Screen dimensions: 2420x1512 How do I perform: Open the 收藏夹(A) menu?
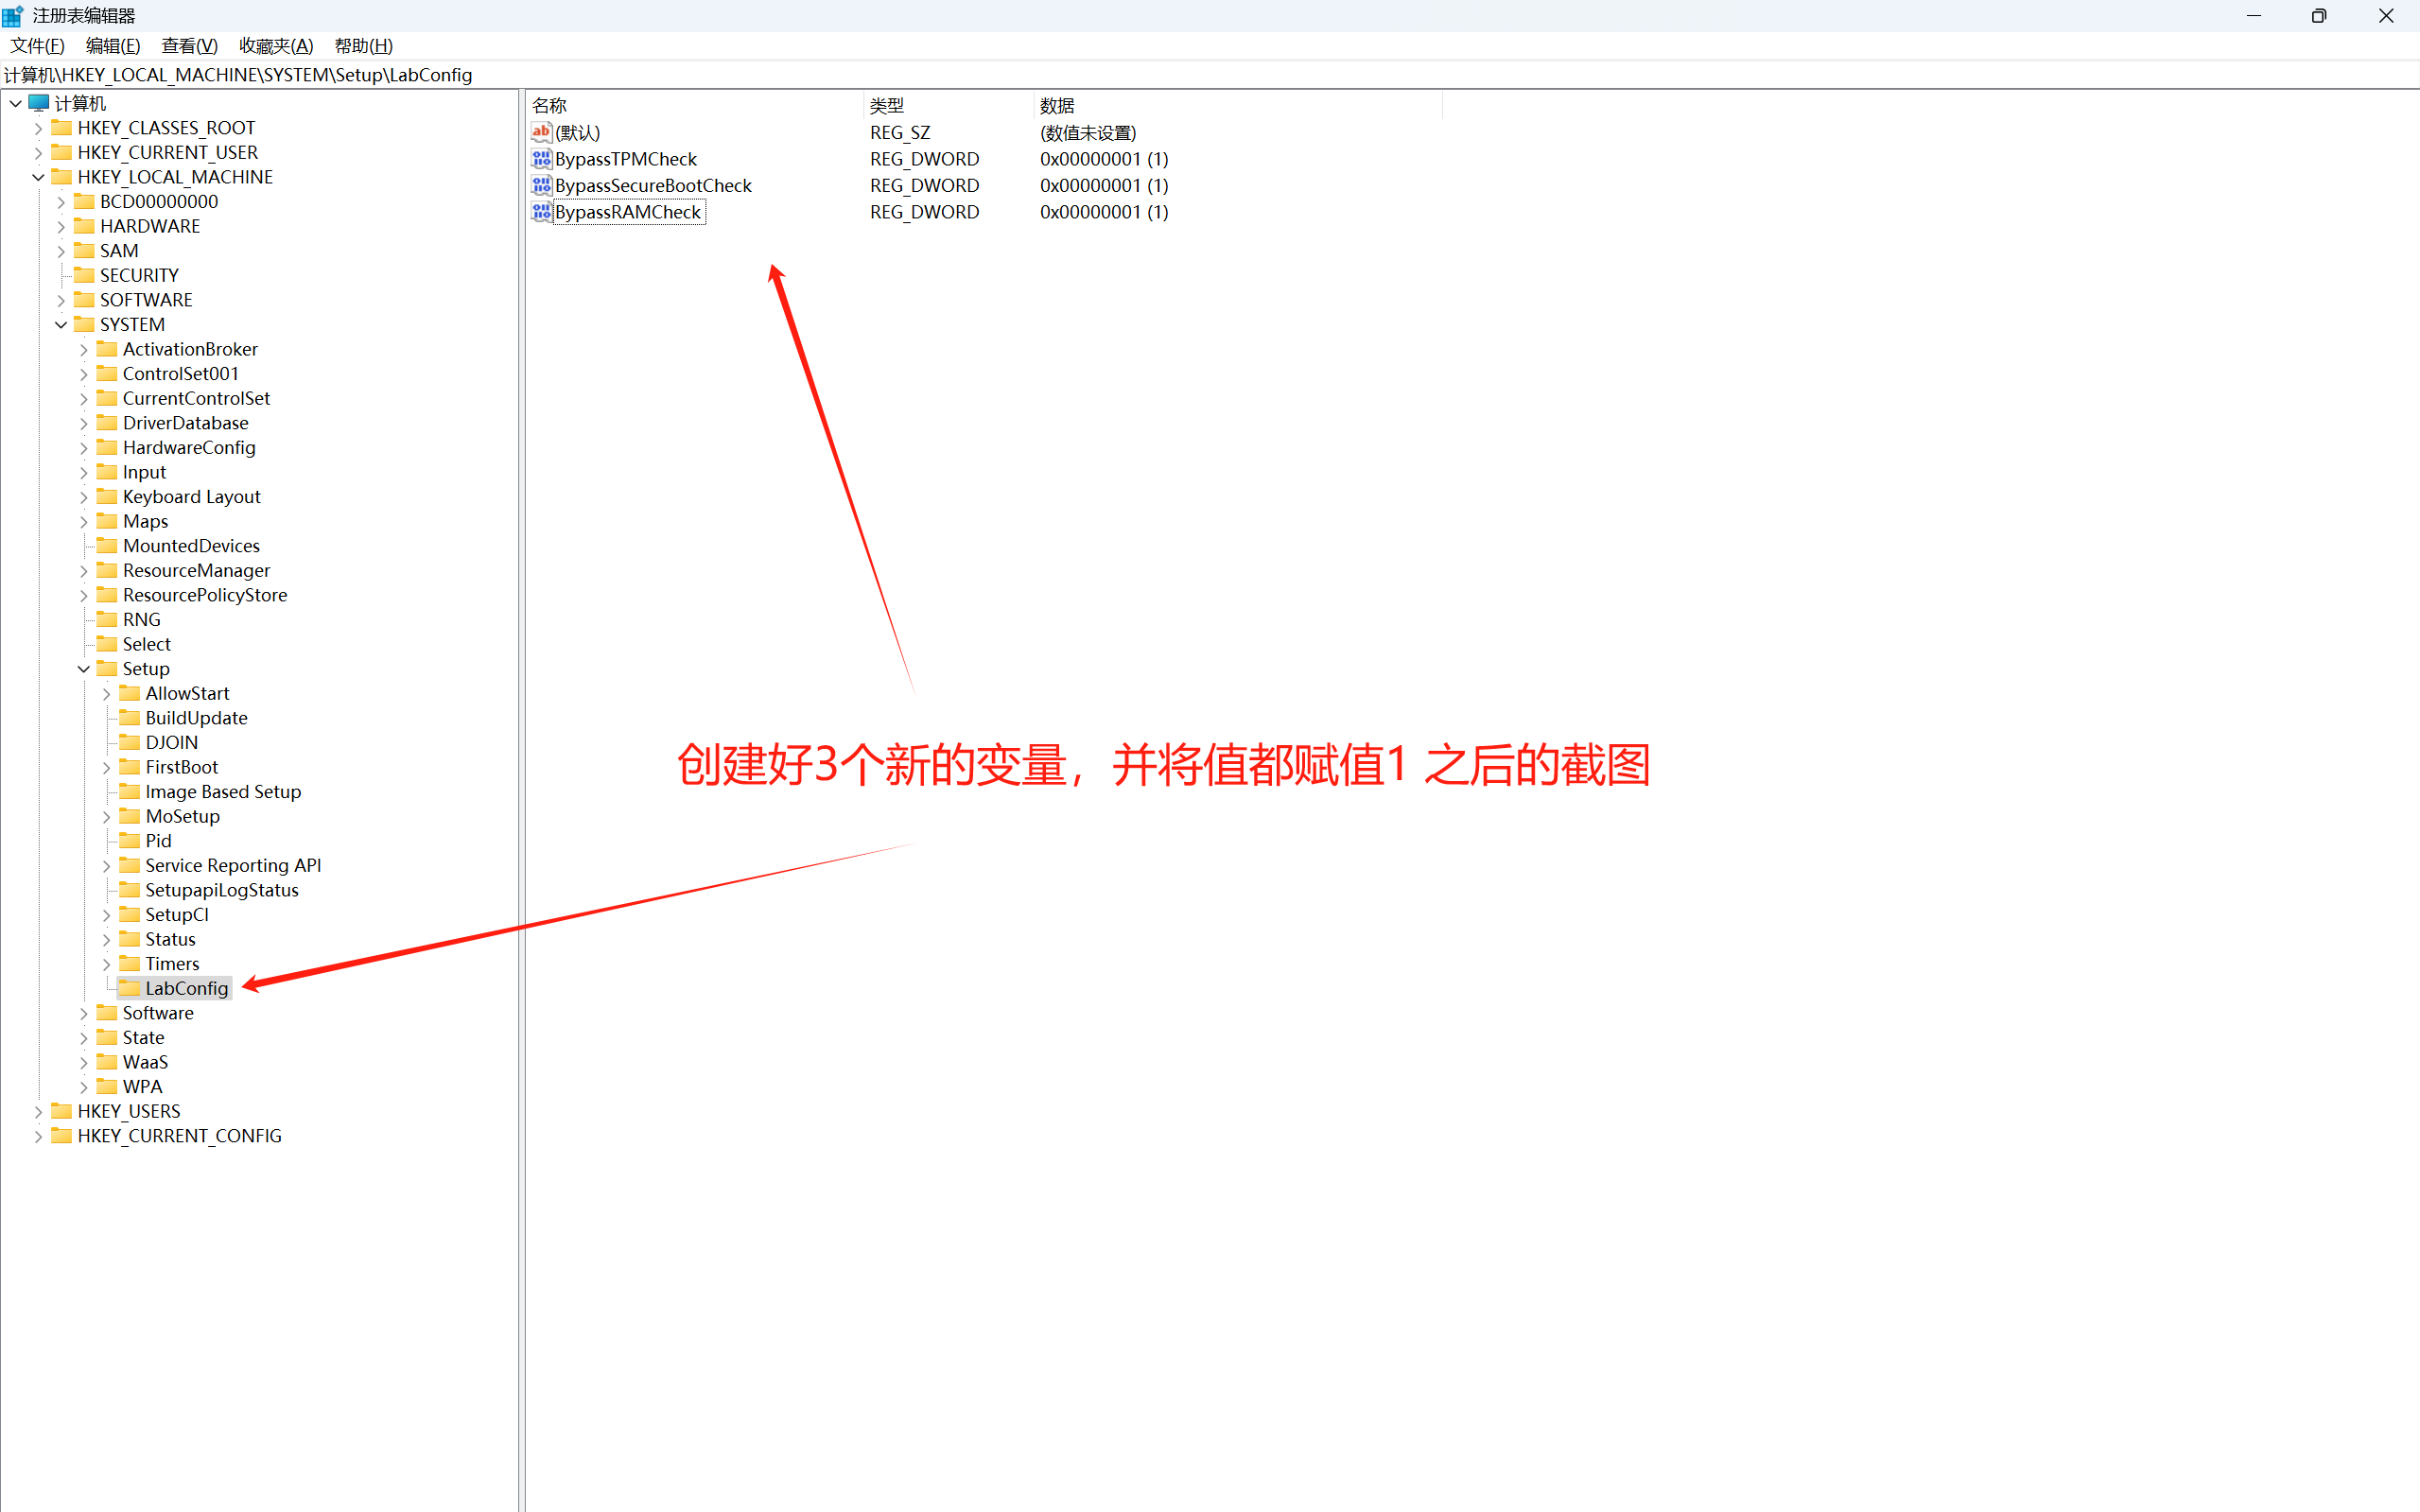276,46
